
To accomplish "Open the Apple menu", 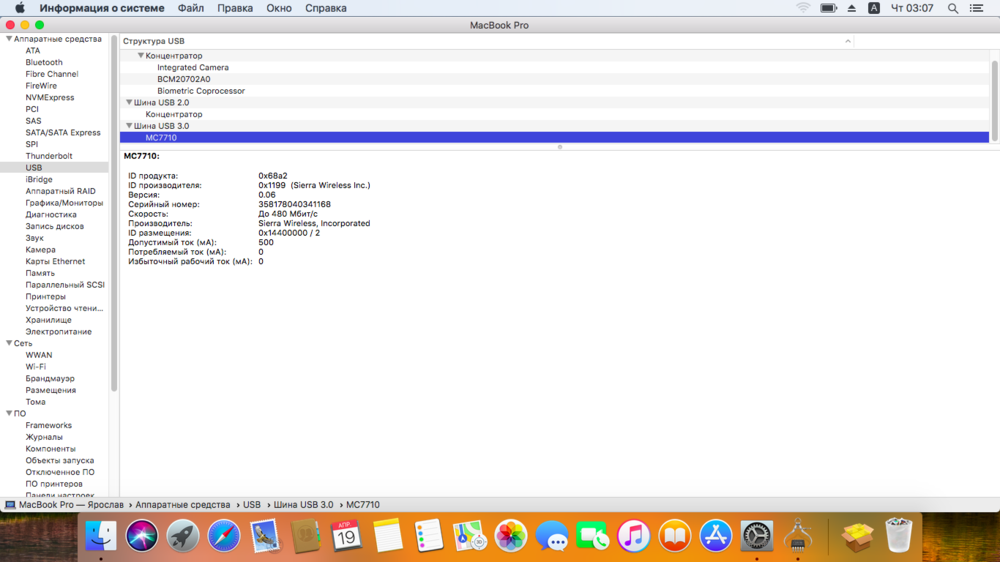I will point(19,8).
